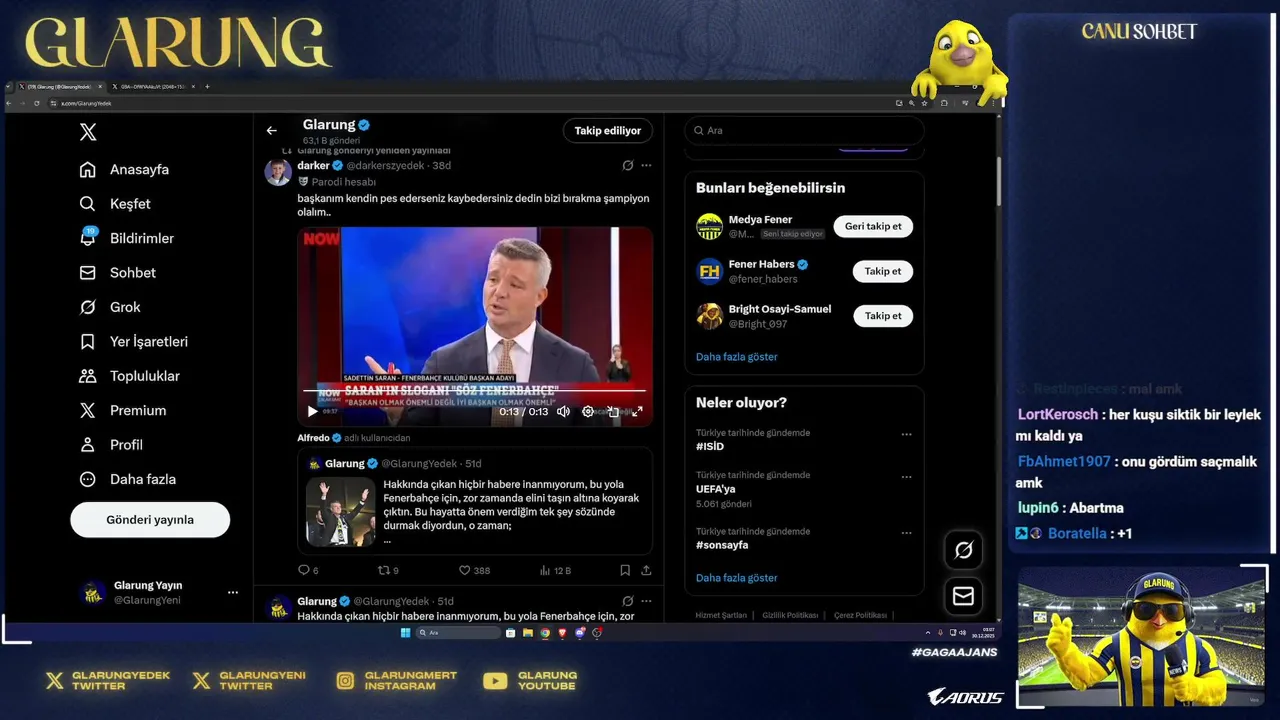The image size is (1280, 720).
Task: Click Daha fazla göster under suggestions
Action: 736,357
